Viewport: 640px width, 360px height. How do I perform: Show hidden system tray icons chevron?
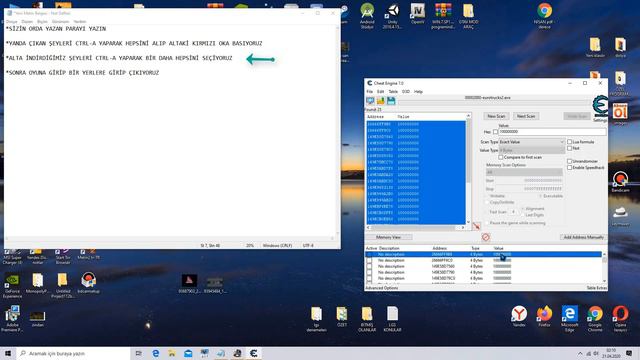click(x=580, y=353)
